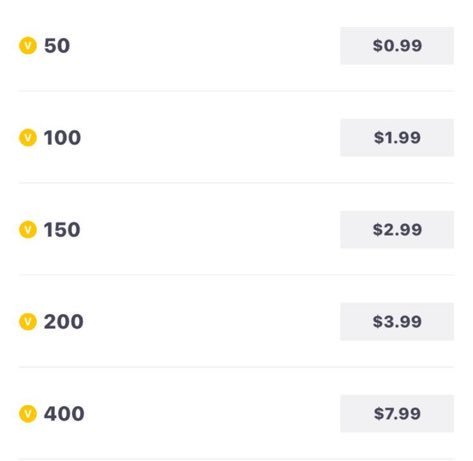
Task: Choose the $2.99 price button
Action: click(x=397, y=229)
